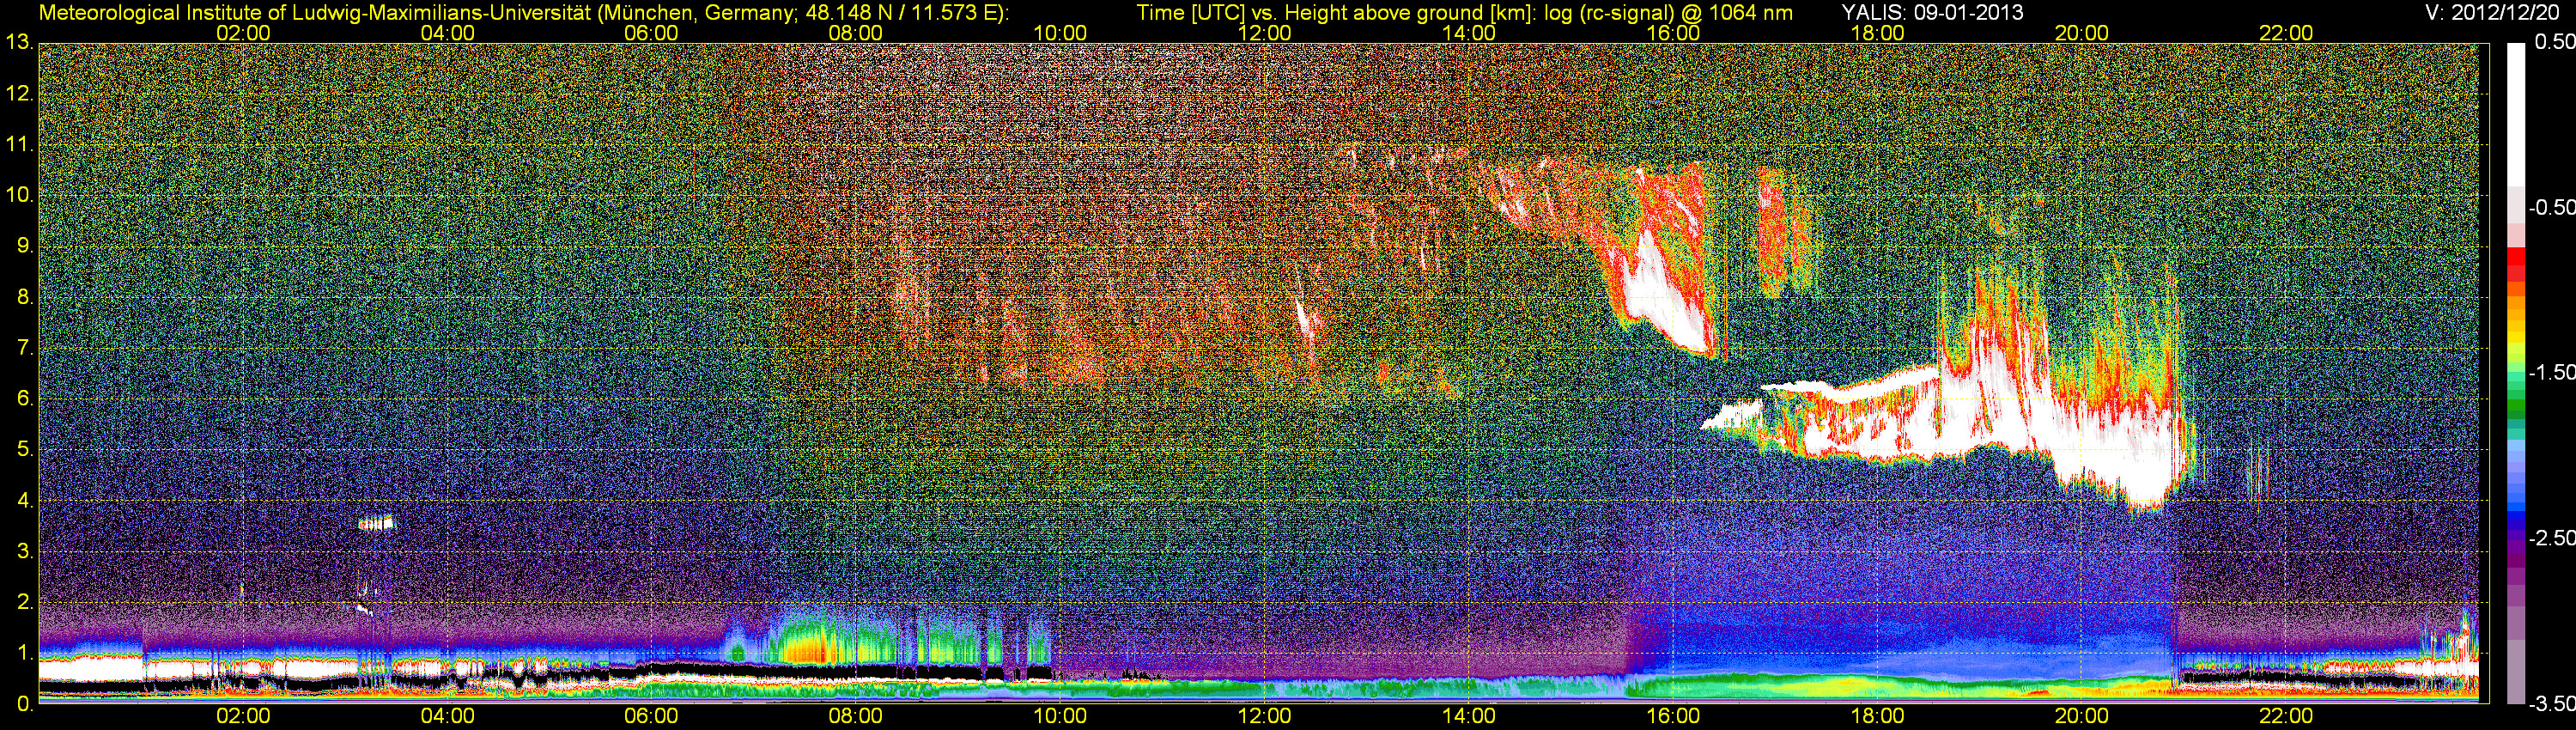The width and height of the screenshot is (2576, 730).
Task: Click the -0.50 value on the color scale
Action: click(2551, 207)
